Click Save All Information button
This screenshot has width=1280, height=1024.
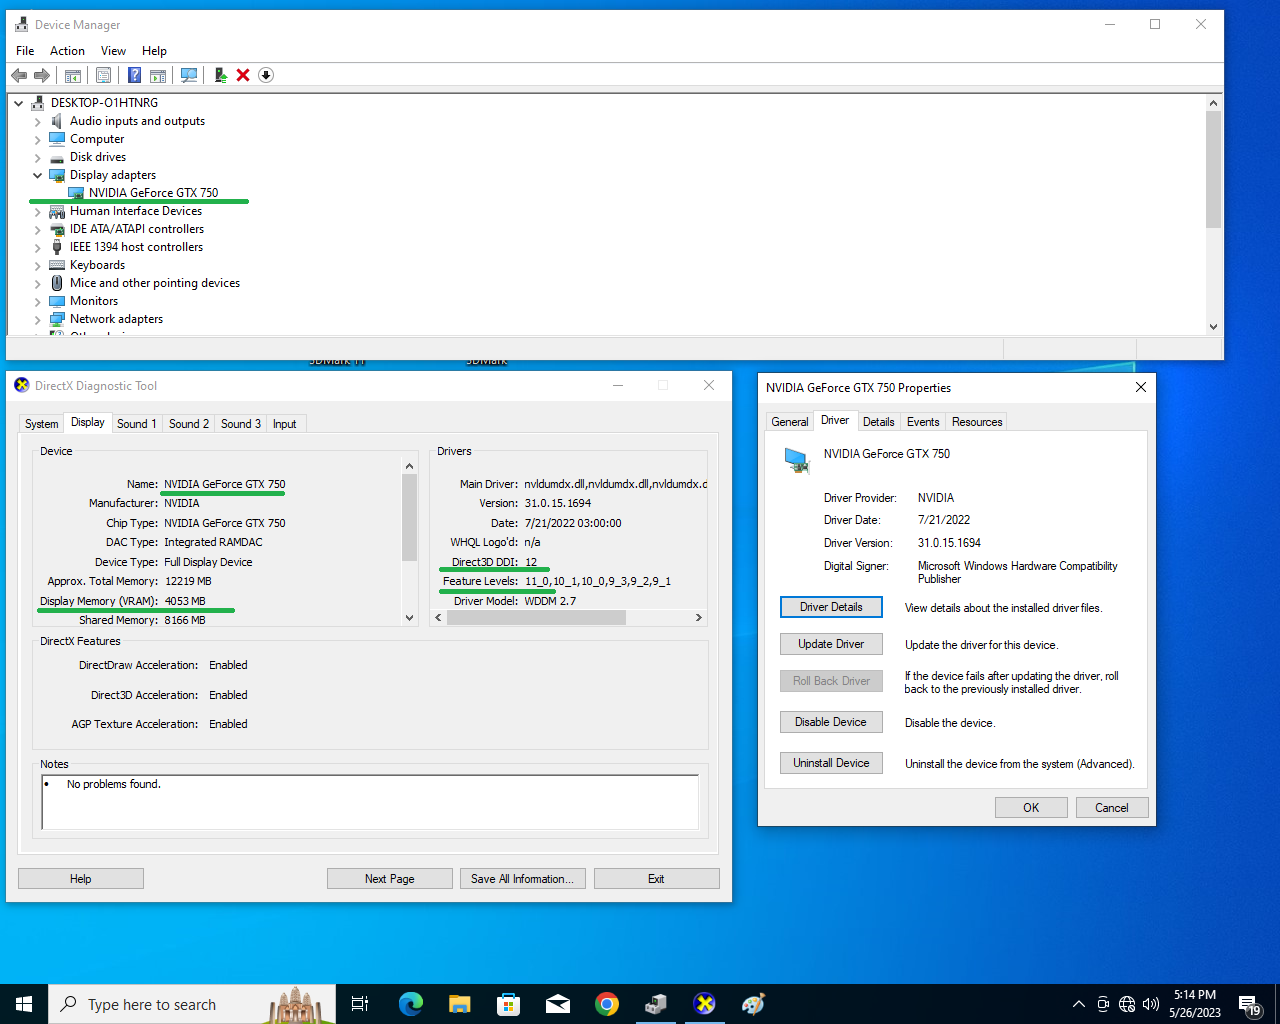click(522, 879)
